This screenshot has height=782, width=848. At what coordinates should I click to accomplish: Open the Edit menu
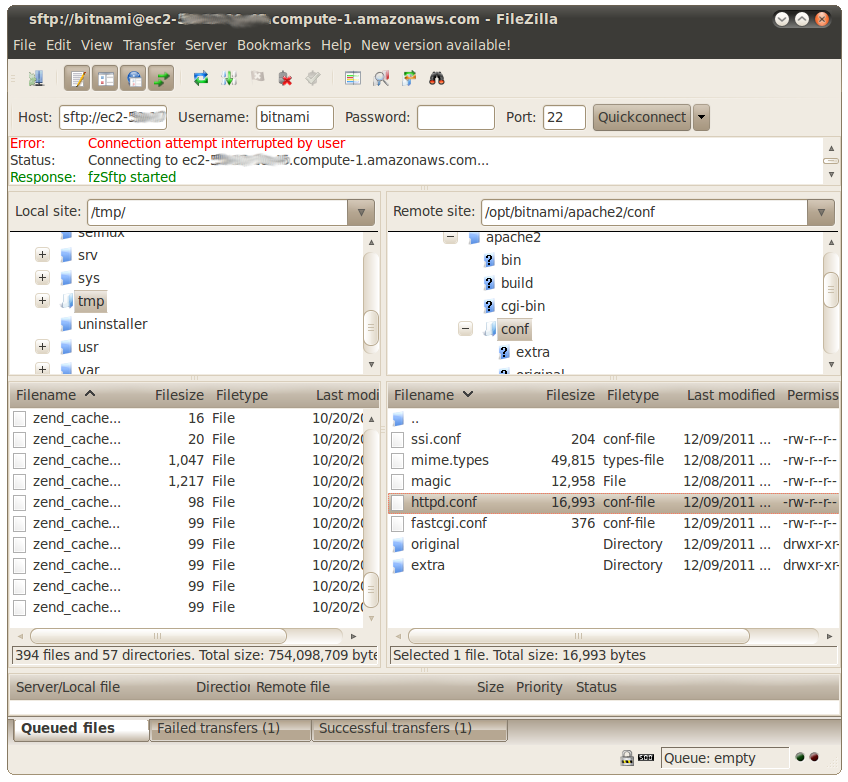(x=58, y=45)
